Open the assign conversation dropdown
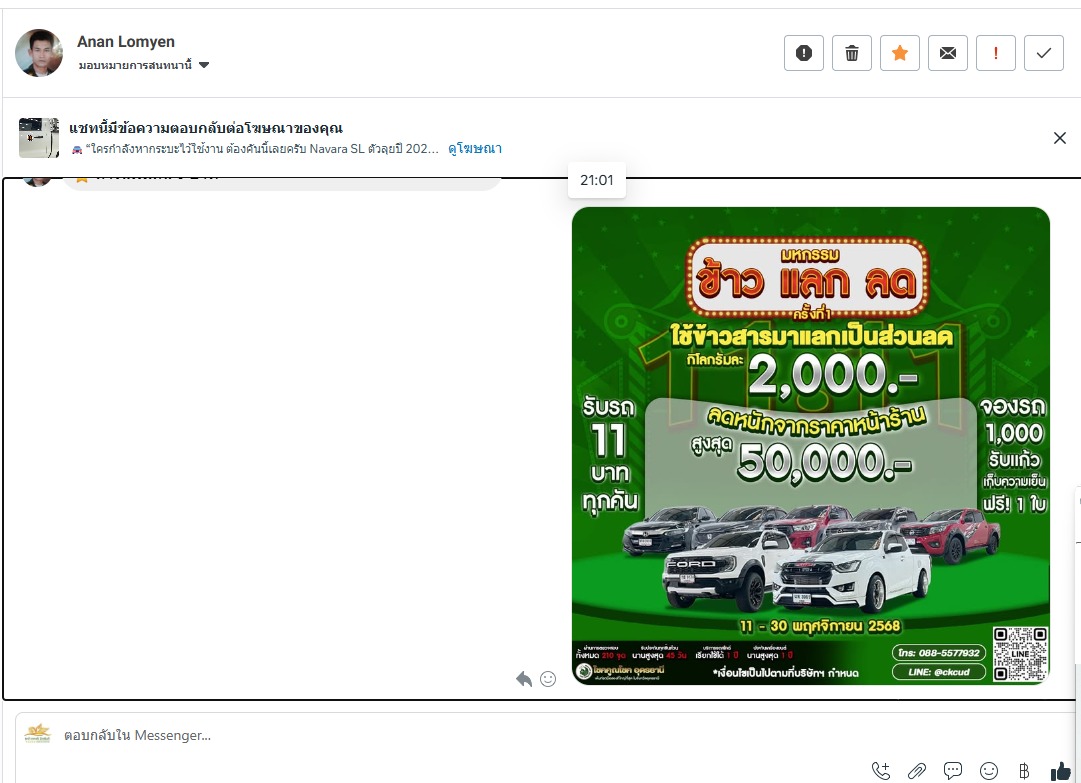 coord(143,65)
